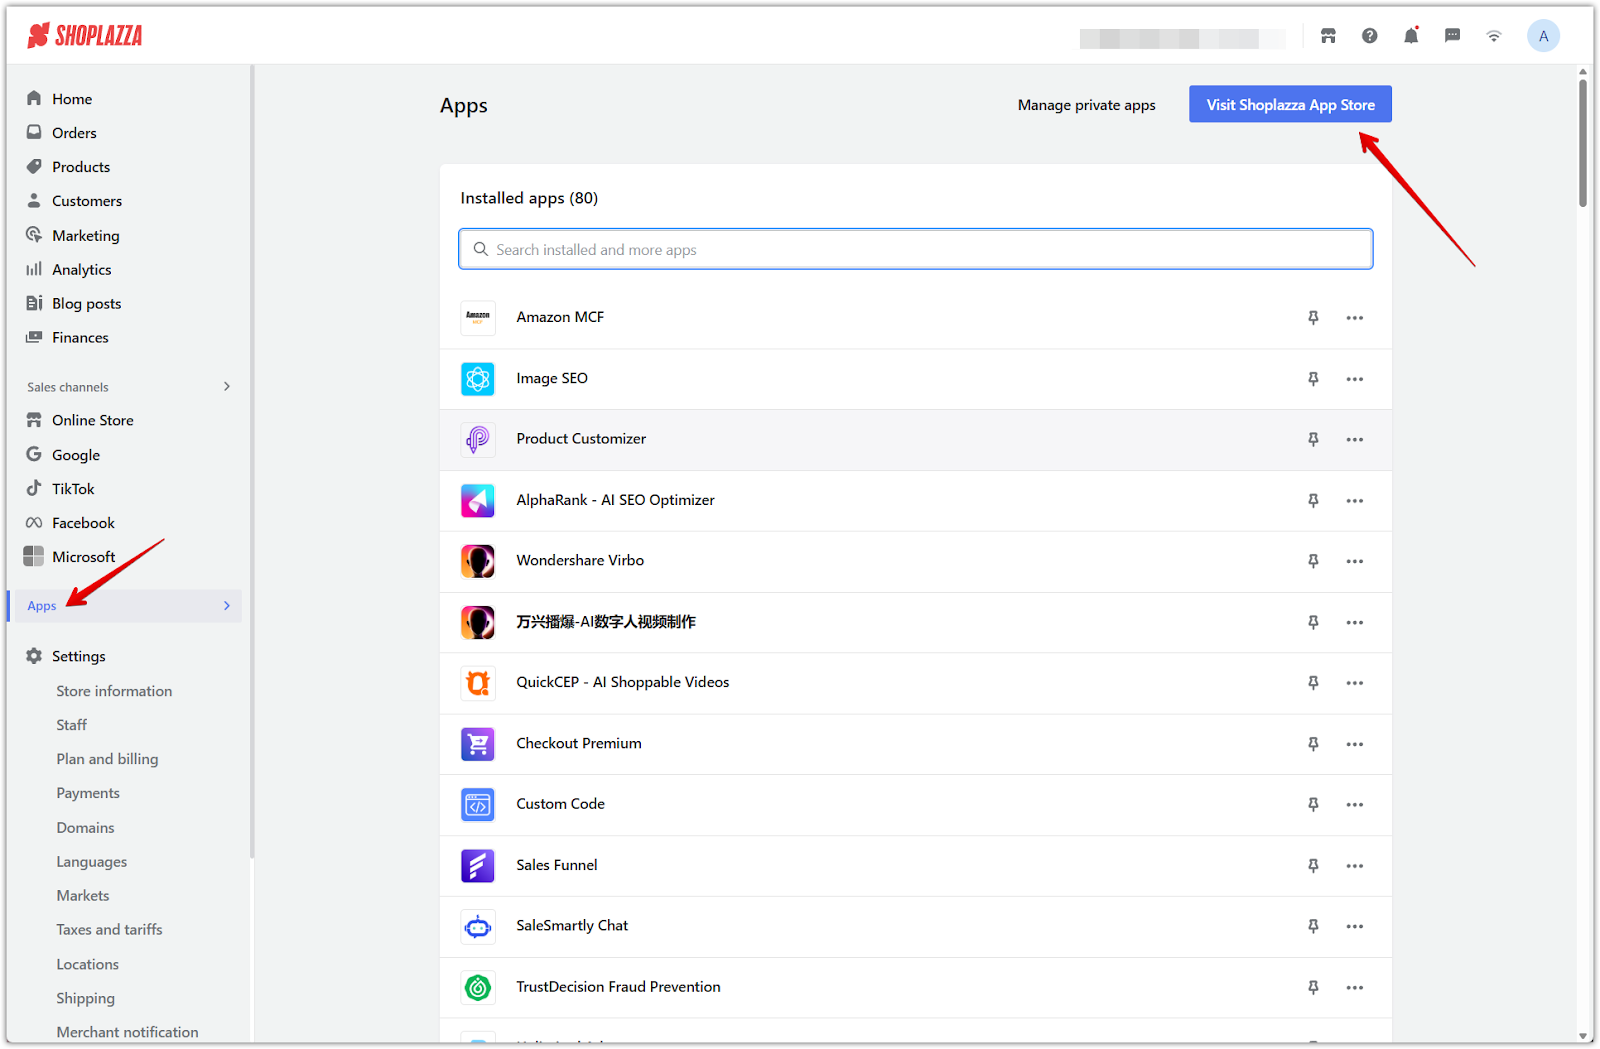1600x1049 pixels.
Task: Open the Checkout Premium app icon
Action: click(478, 744)
